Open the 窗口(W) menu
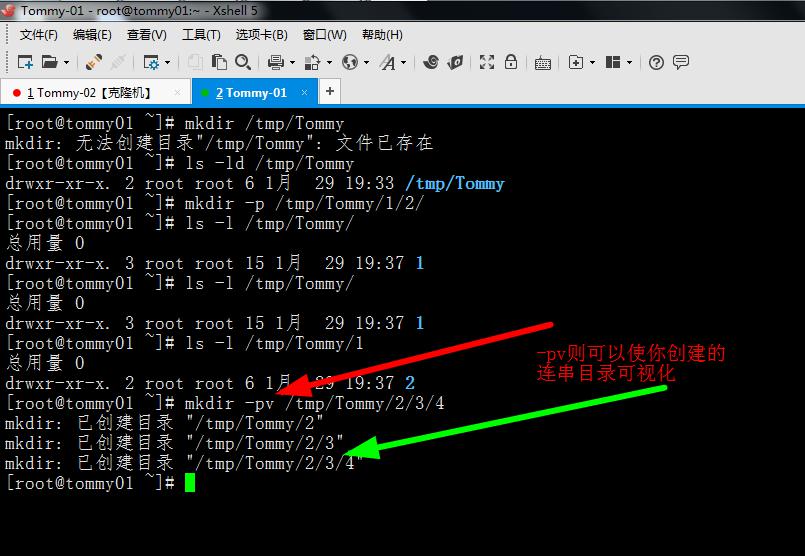 click(x=324, y=35)
